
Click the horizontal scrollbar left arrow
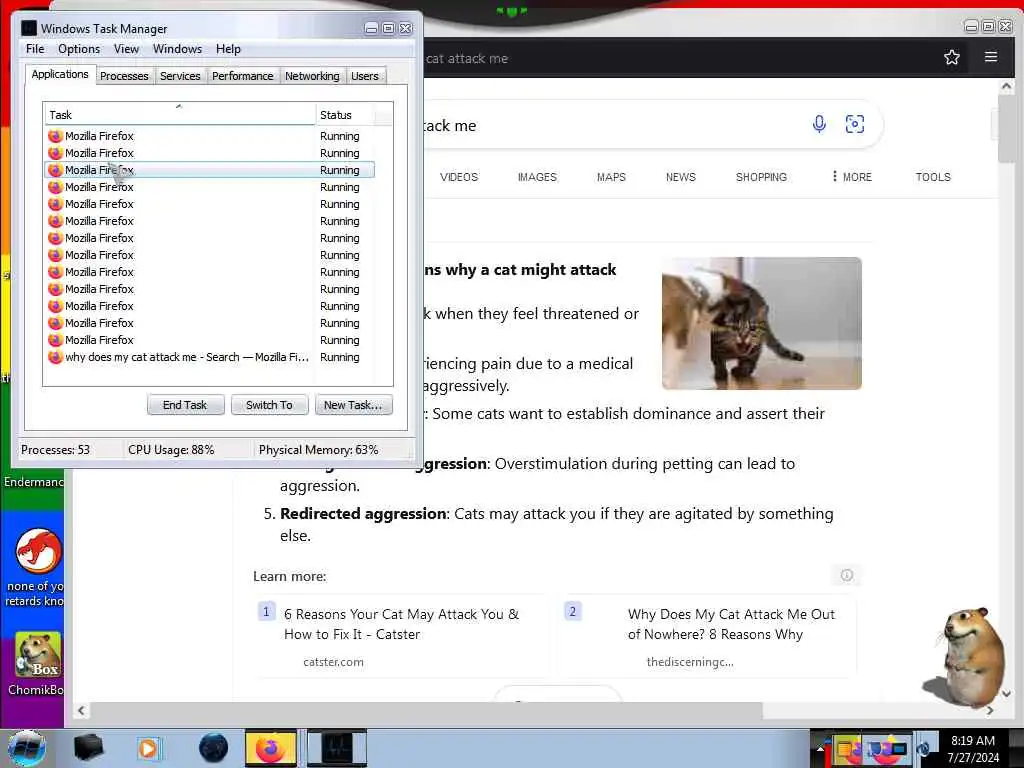(x=81, y=711)
